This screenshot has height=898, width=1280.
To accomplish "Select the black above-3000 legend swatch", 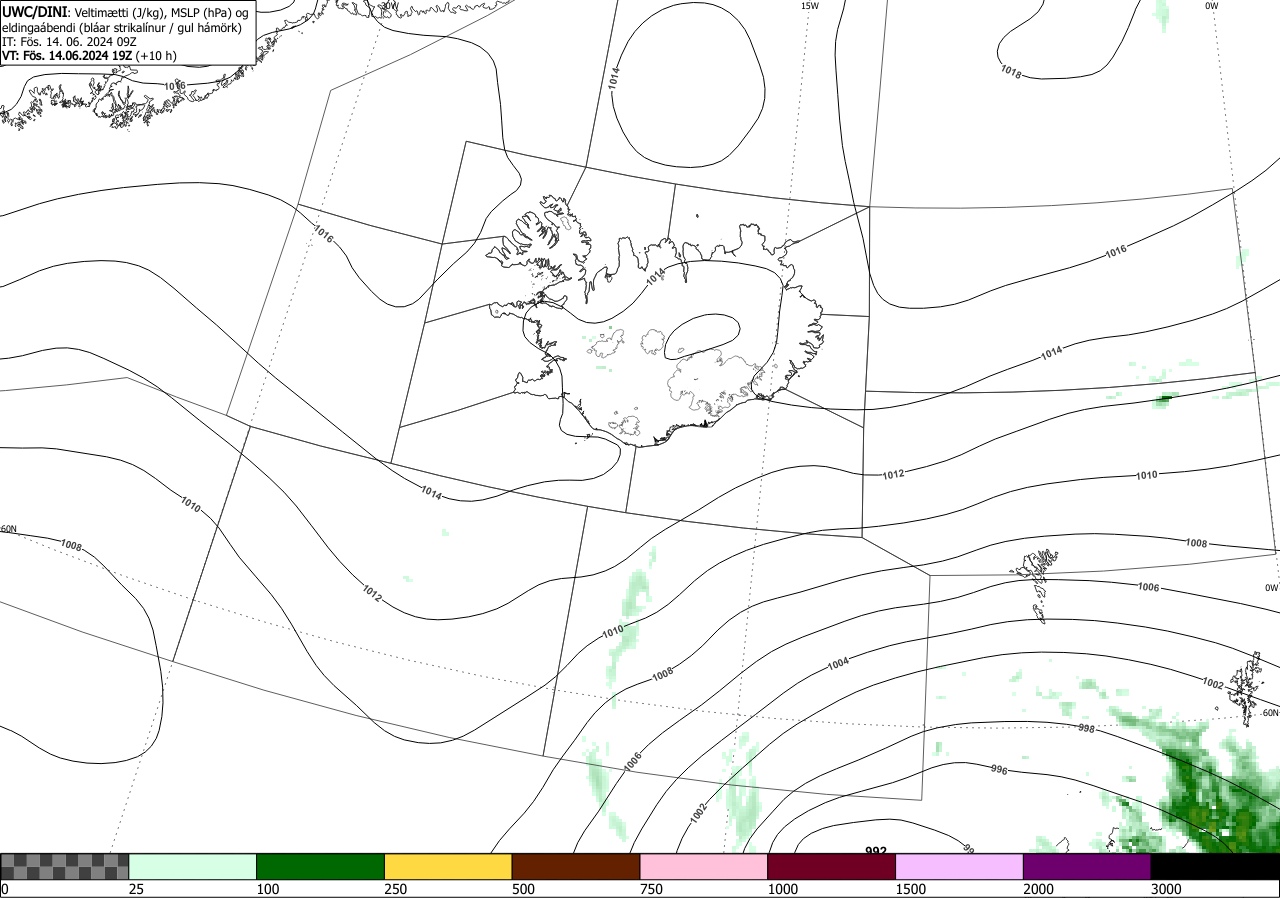I will pos(1215,866).
